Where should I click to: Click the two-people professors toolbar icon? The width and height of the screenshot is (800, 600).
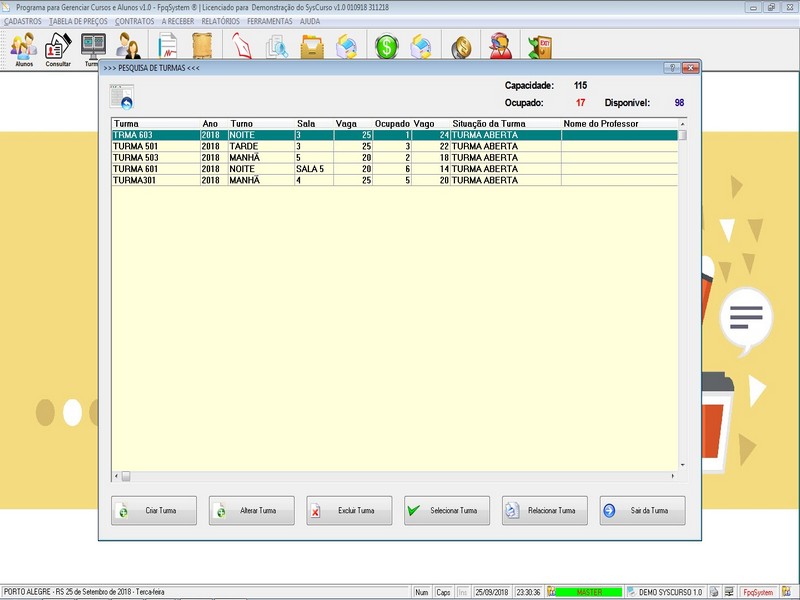coord(128,46)
